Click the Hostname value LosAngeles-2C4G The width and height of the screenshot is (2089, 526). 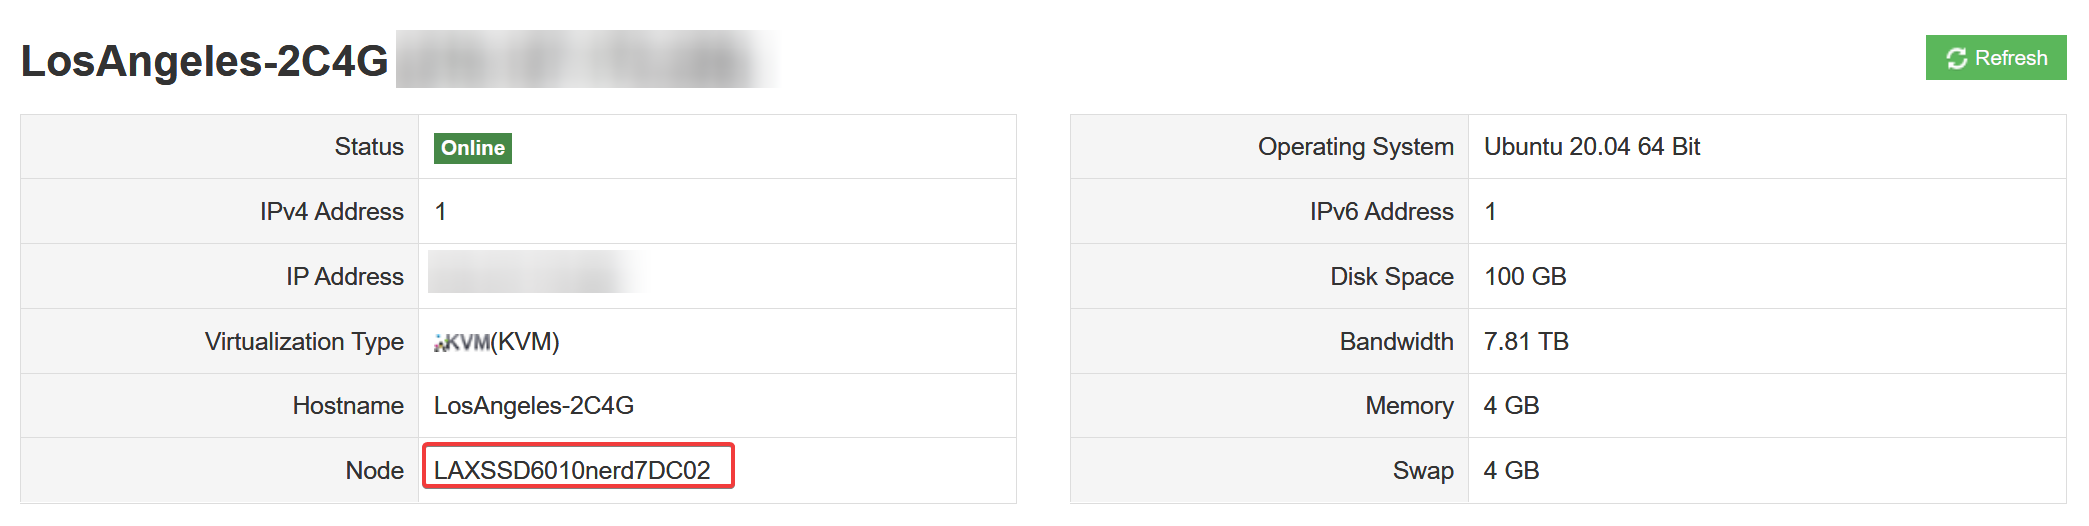point(534,406)
